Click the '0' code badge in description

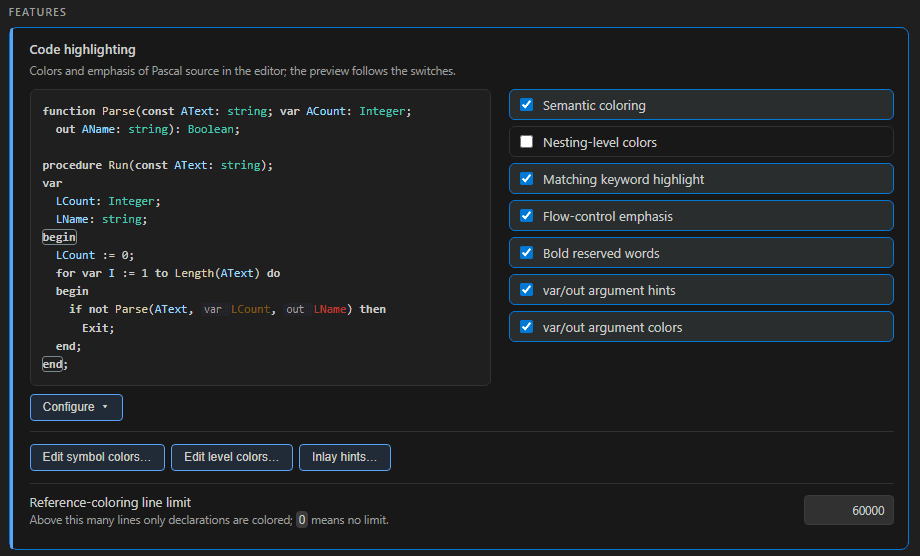[302, 520]
